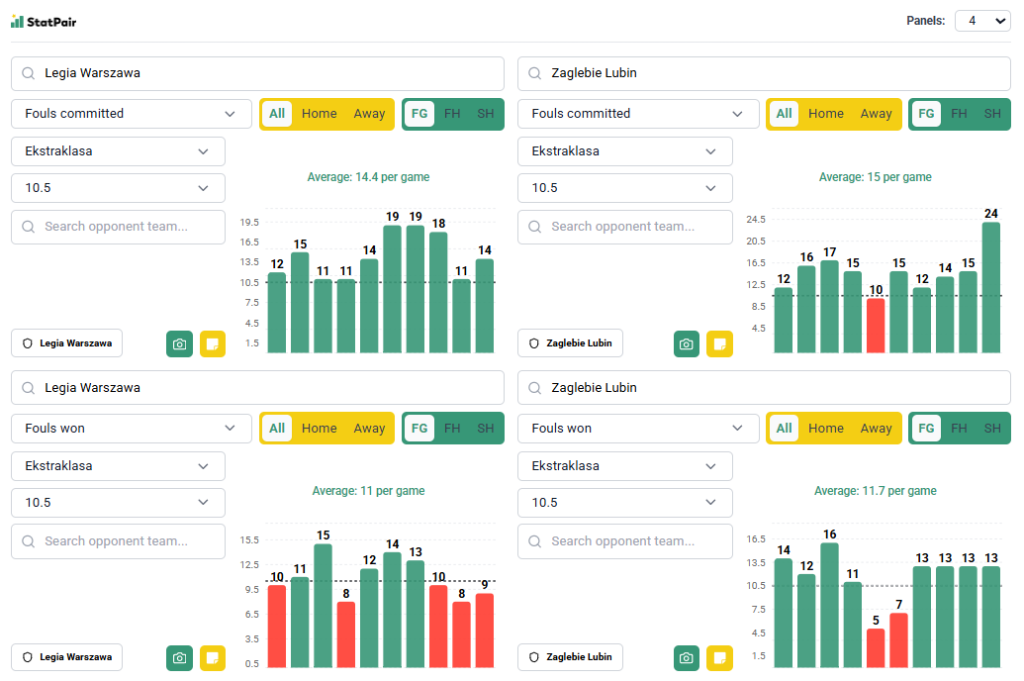The image size is (1024, 681).
Task: Click the opponent team search field in Legia Fouls won panel
Action: [118, 541]
